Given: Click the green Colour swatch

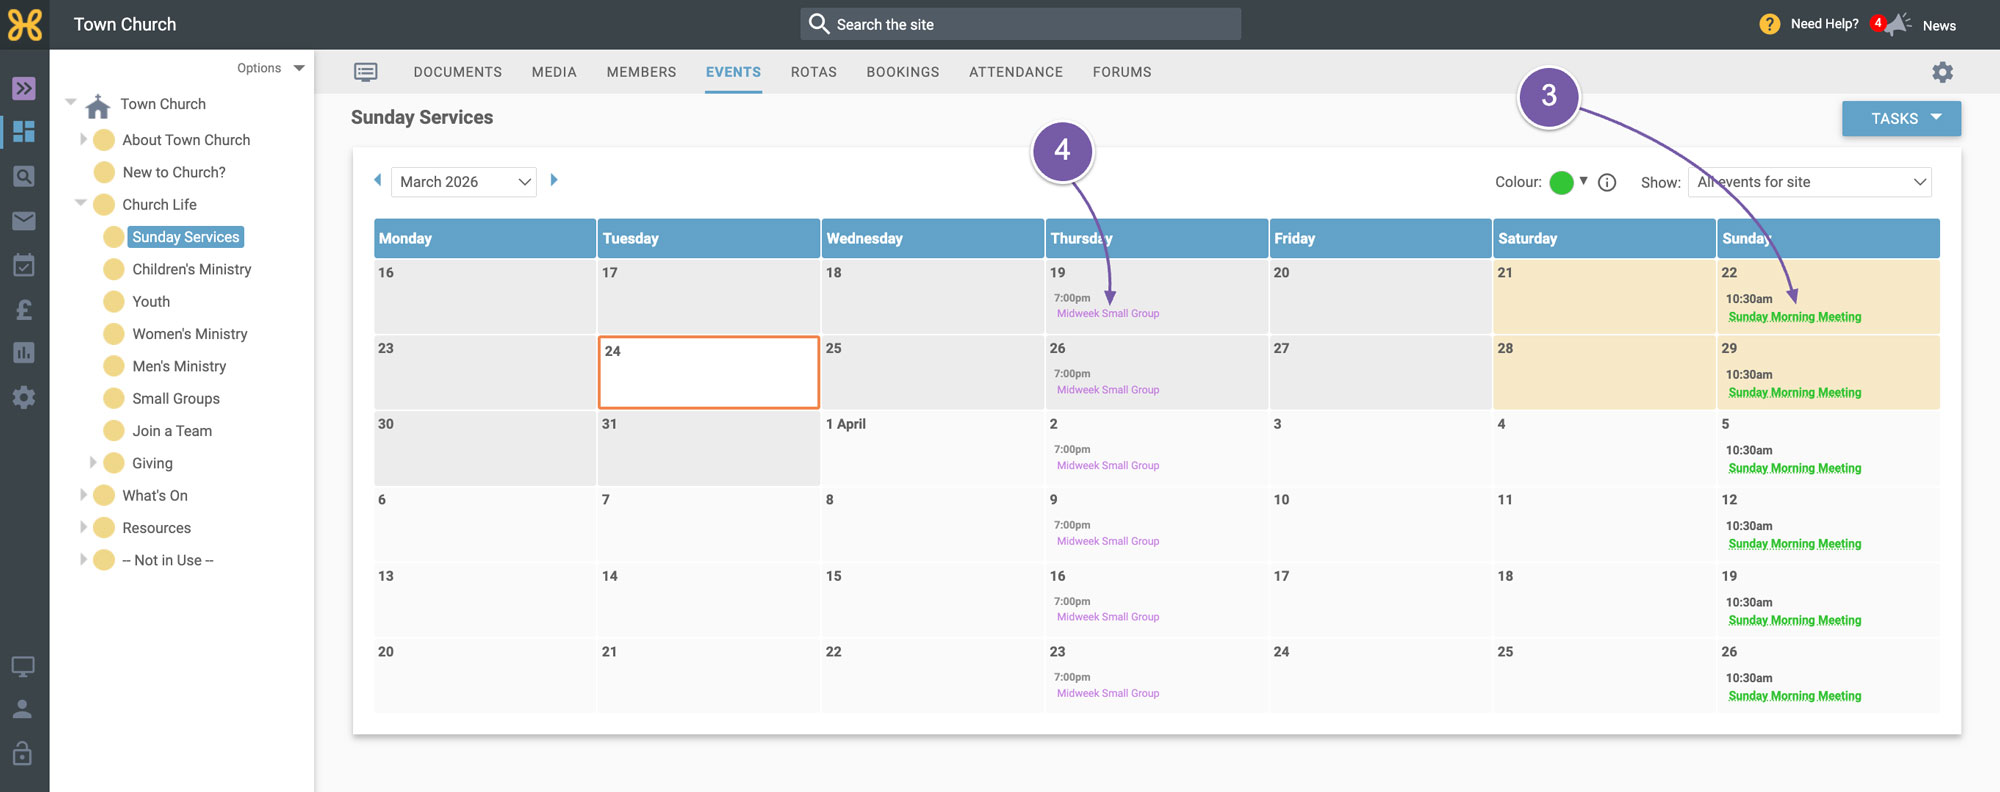Looking at the screenshot, I should click(x=1561, y=182).
